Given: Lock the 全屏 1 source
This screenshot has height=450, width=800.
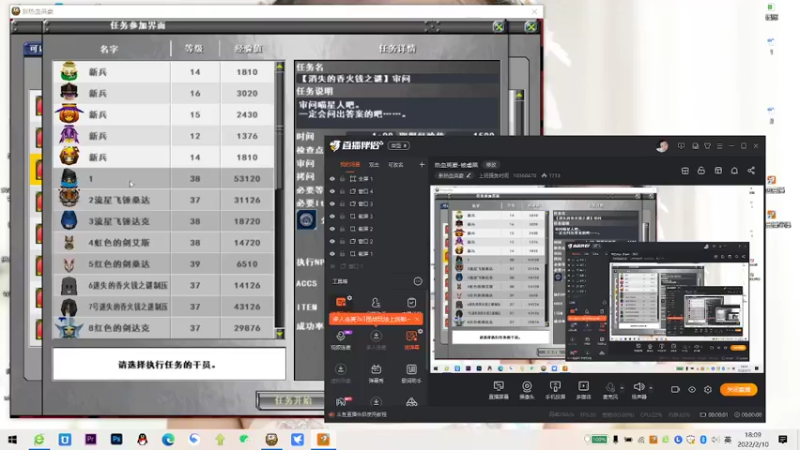Looking at the screenshot, I should [x=342, y=179].
